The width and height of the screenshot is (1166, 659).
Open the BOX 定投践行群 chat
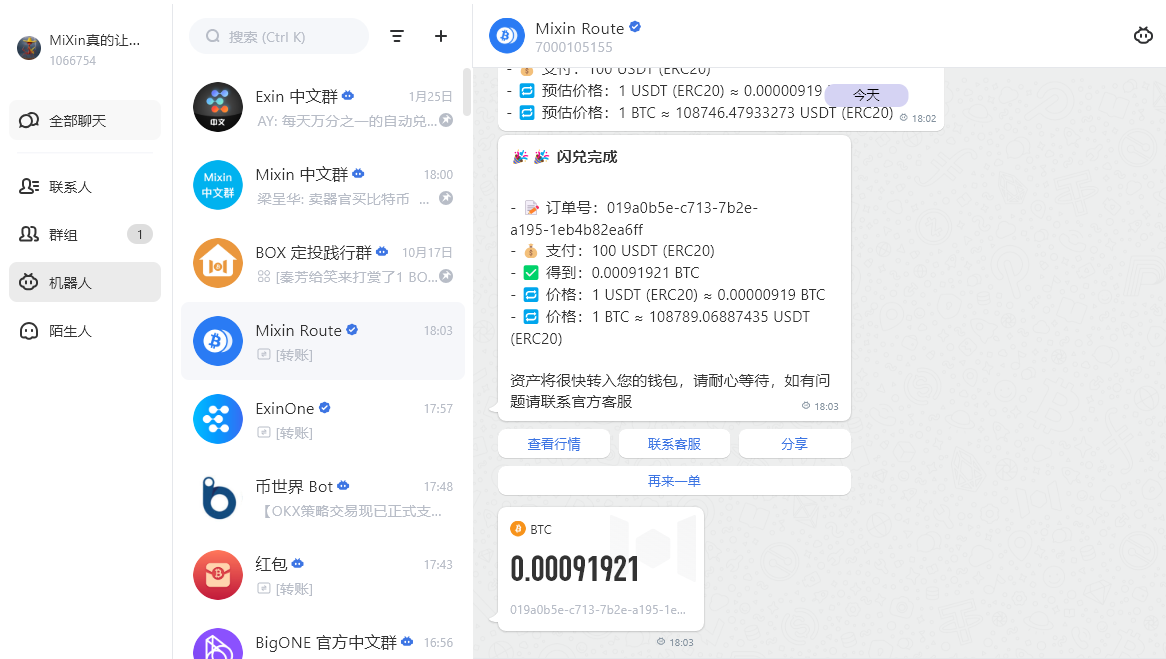tap(322, 264)
